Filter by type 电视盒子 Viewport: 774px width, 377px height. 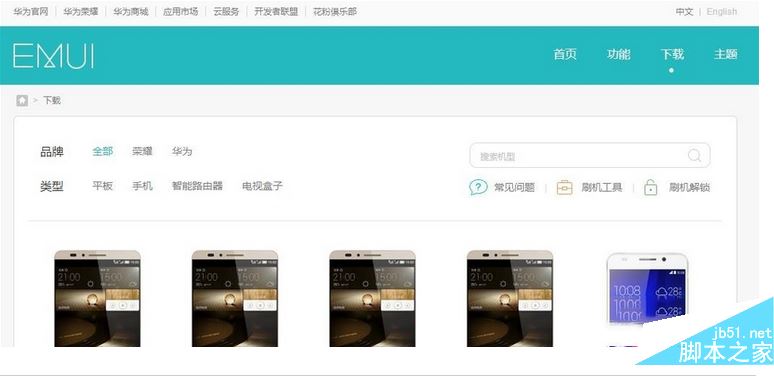tap(262, 186)
